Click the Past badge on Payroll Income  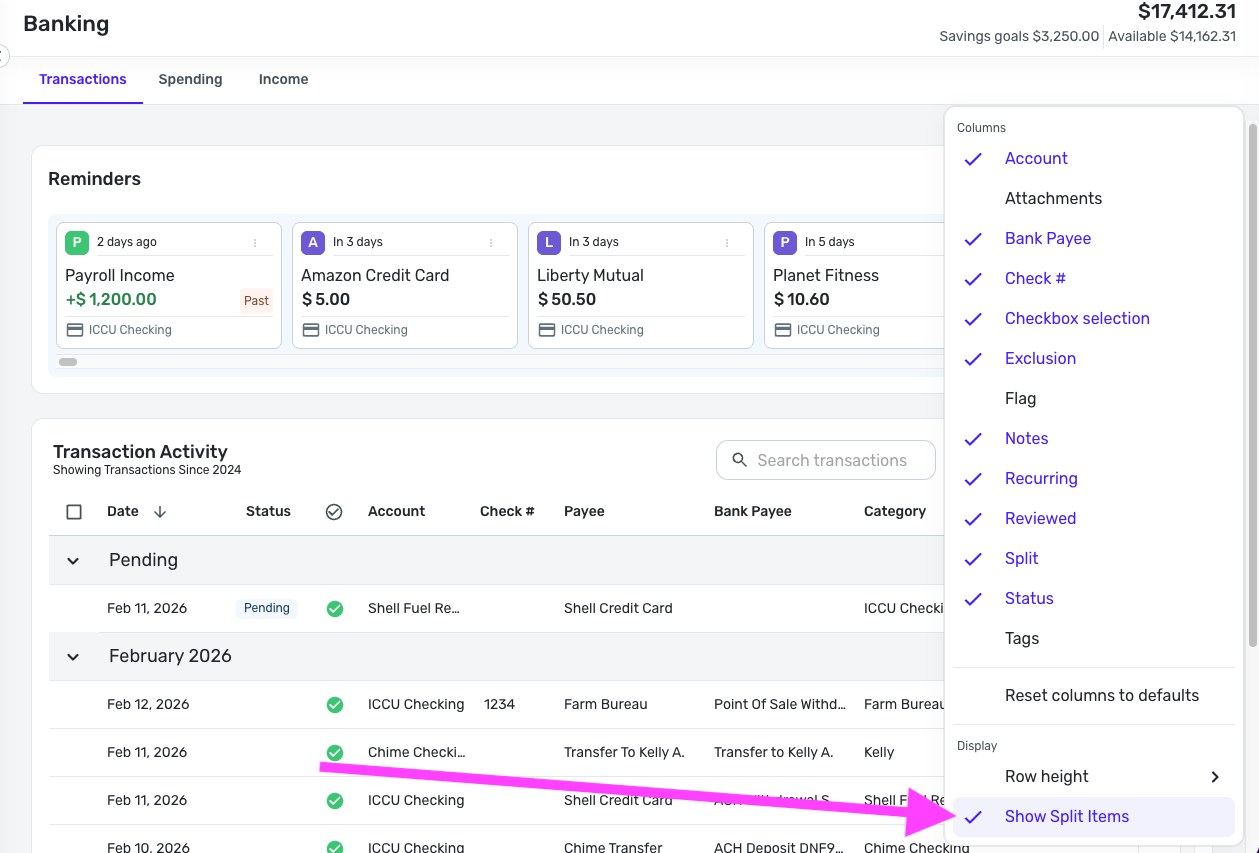coord(257,300)
